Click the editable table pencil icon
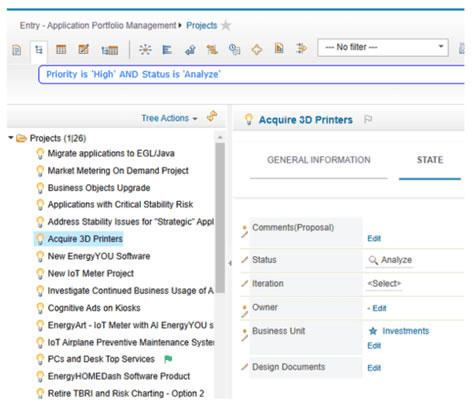Image resolution: width=475 pixels, height=418 pixels. tap(83, 49)
